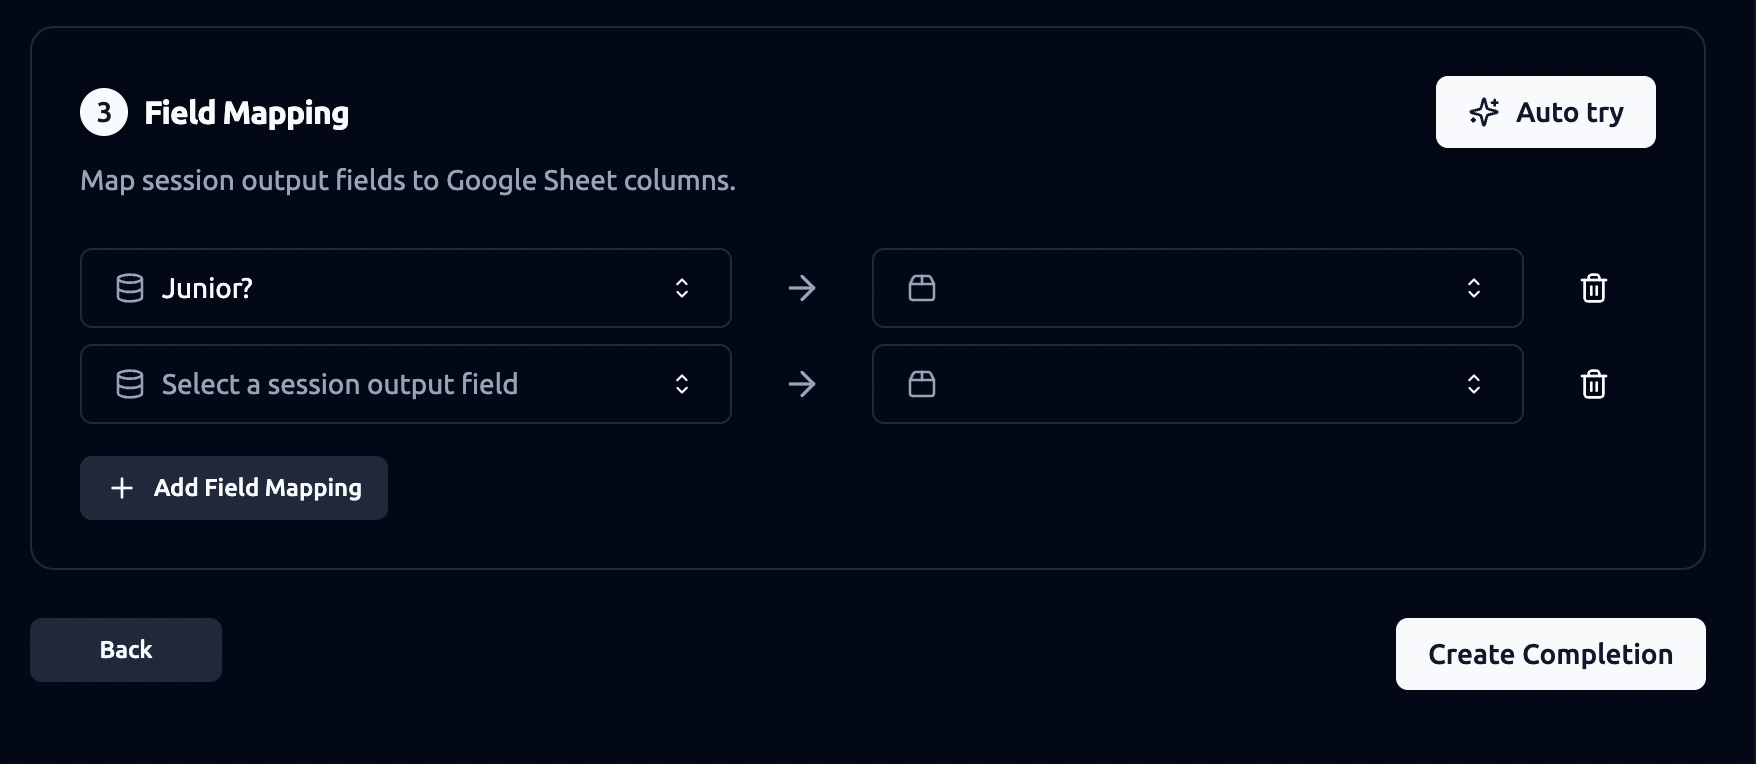
Task: Expand chevrons on Junior? selector
Action: click(x=682, y=288)
